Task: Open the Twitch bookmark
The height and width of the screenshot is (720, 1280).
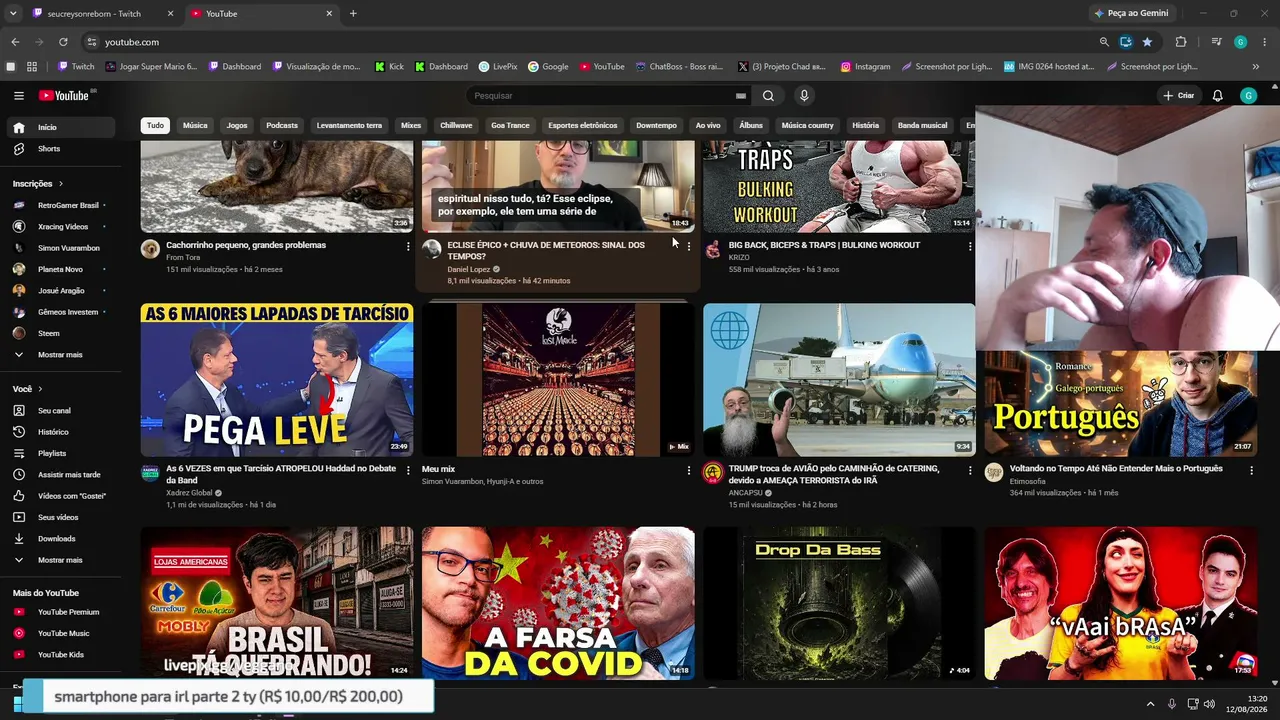Action: (76, 67)
